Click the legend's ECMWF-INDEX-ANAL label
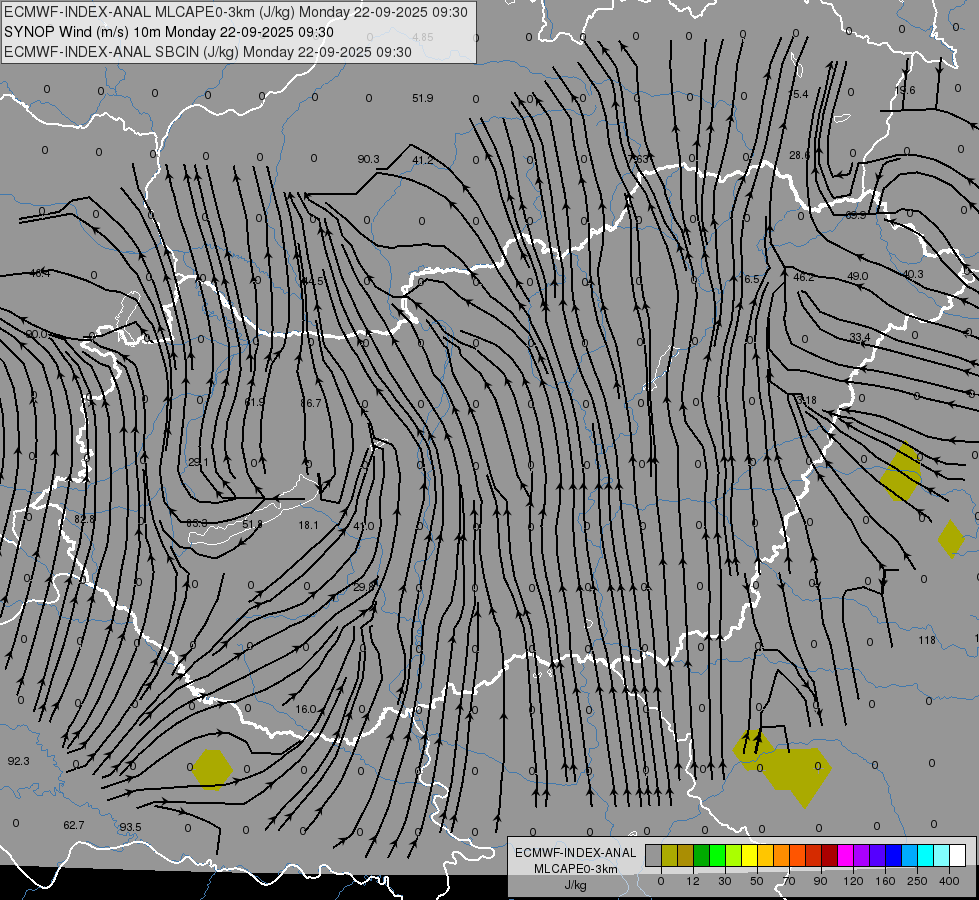Image resolution: width=979 pixels, height=900 pixels. click(x=576, y=853)
